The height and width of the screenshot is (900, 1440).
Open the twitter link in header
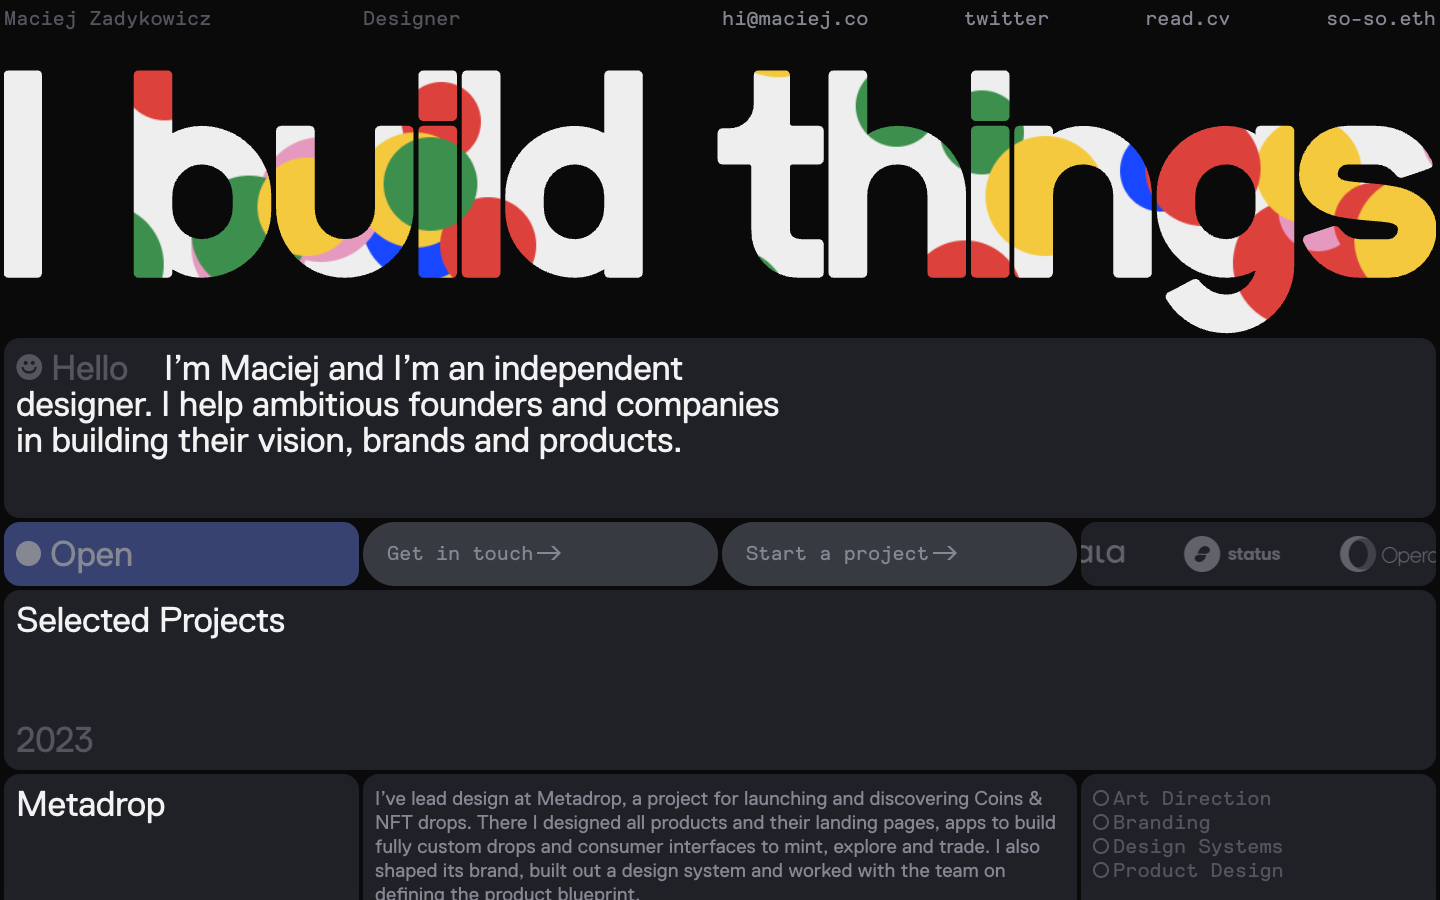tap(1006, 18)
